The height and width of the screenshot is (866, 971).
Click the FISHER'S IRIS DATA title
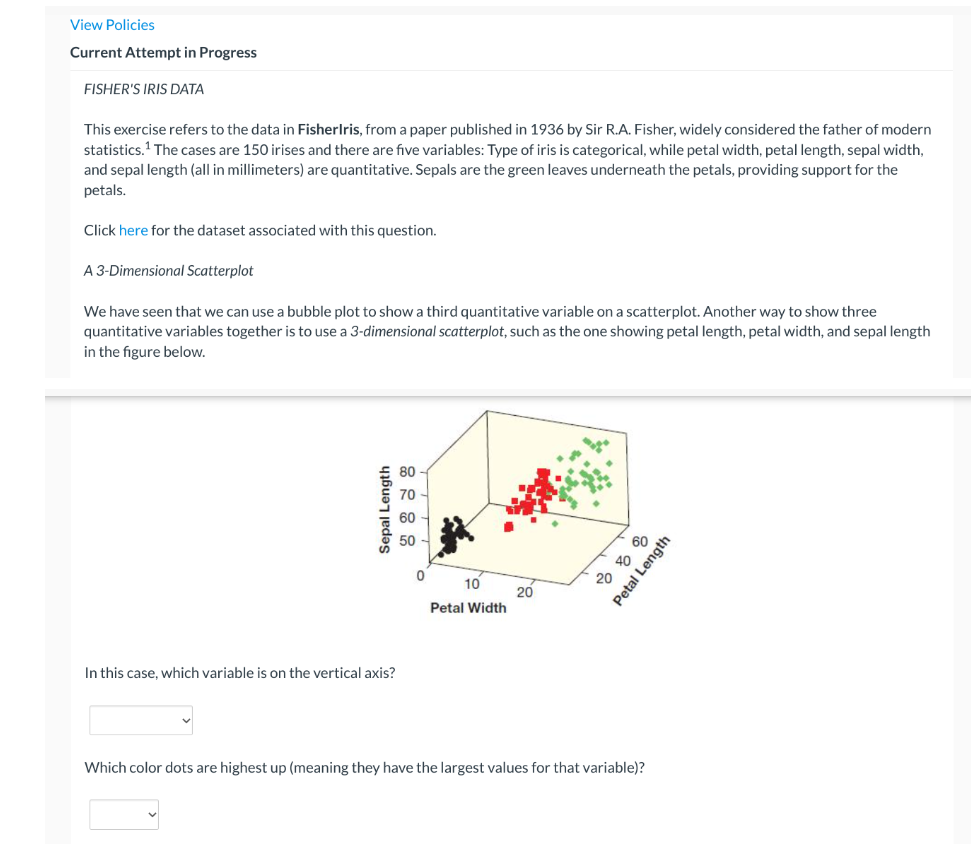click(x=143, y=89)
